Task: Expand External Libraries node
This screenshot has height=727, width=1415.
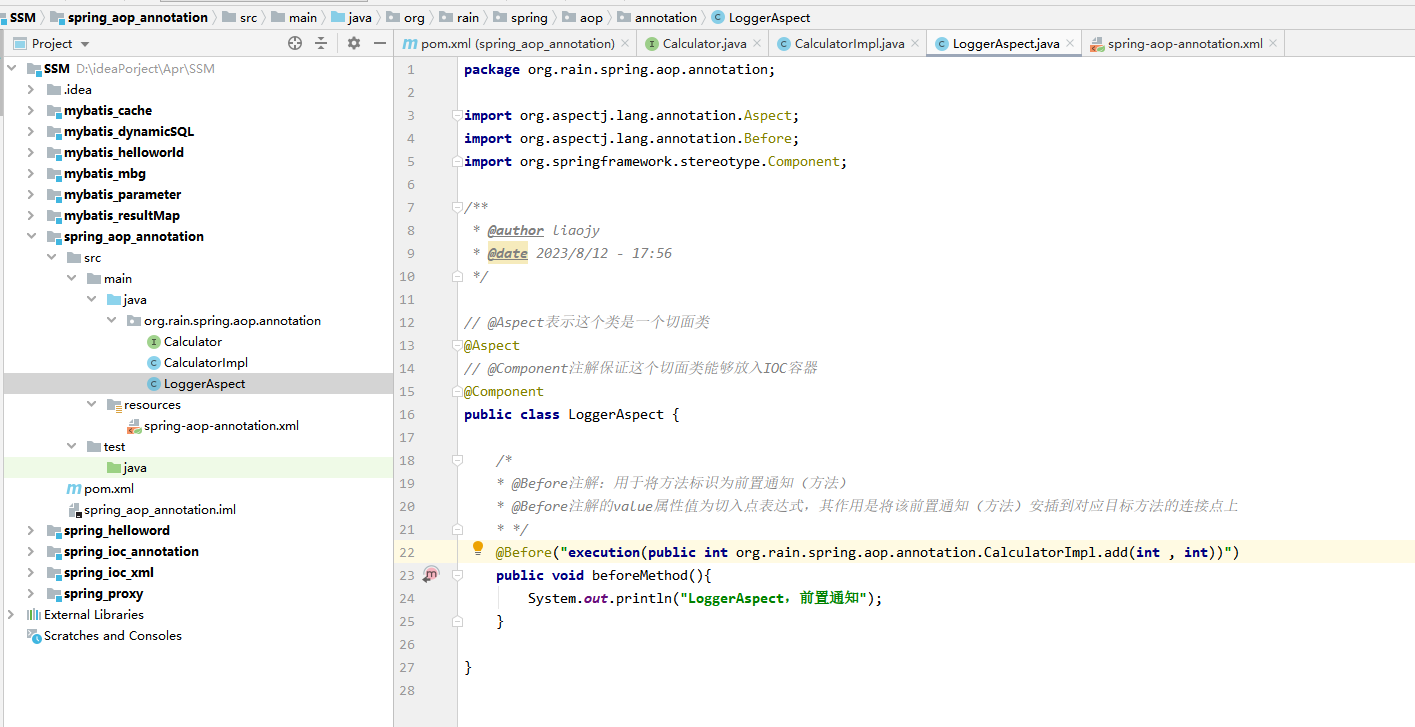Action: tap(12, 615)
